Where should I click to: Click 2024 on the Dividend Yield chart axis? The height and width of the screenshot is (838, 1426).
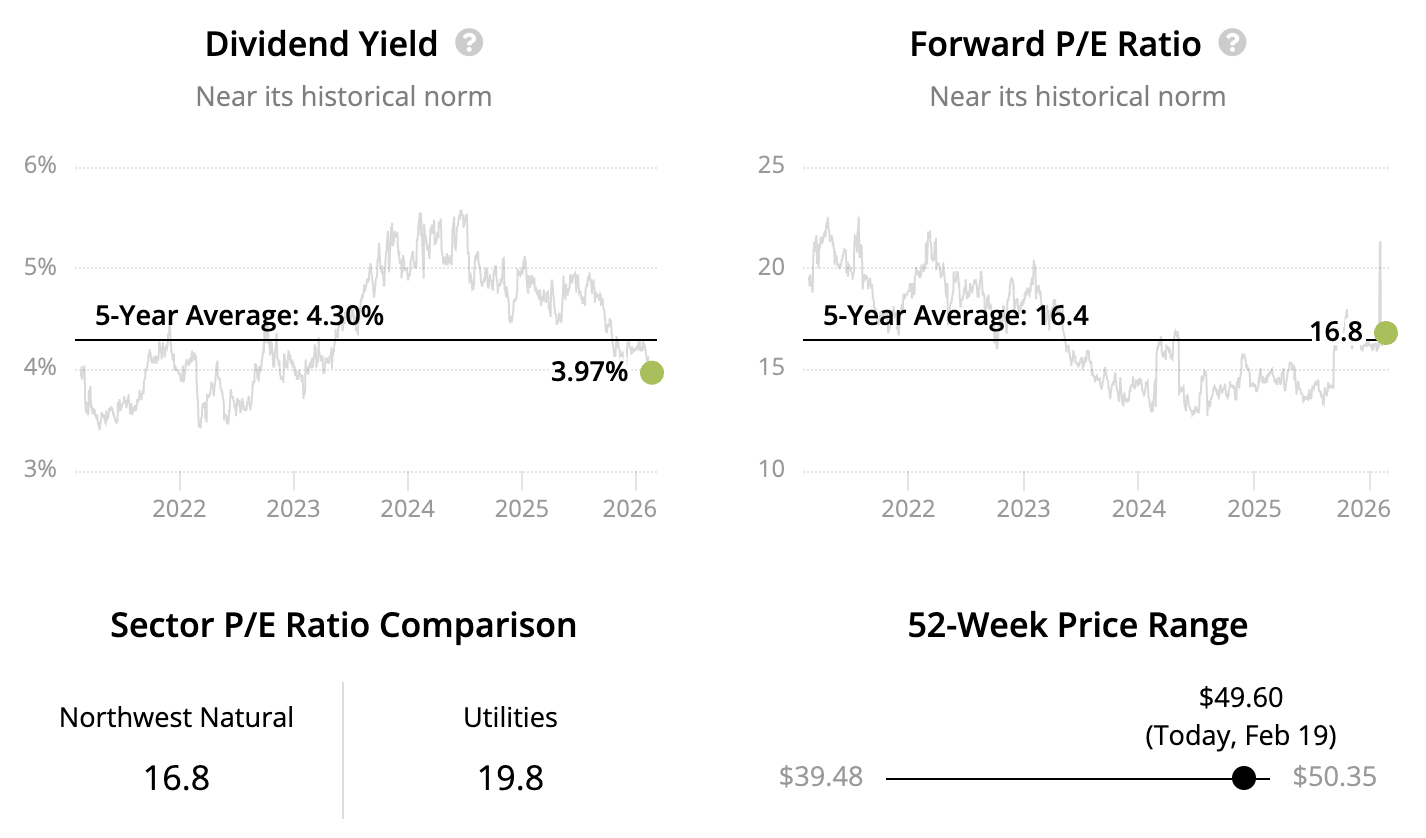[408, 508]
